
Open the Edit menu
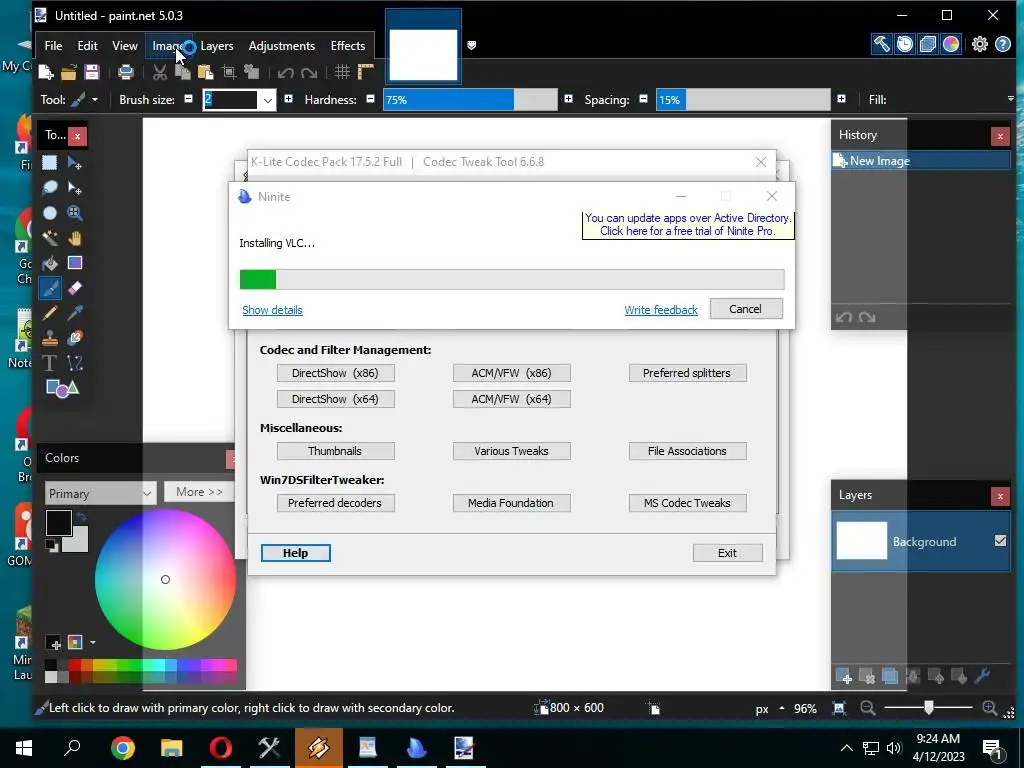point(88,46)
